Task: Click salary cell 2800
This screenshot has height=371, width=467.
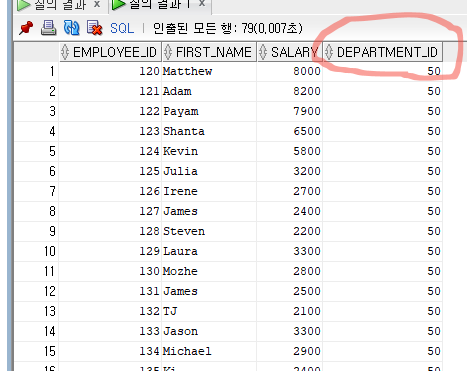Action: [x=289, y=271]
